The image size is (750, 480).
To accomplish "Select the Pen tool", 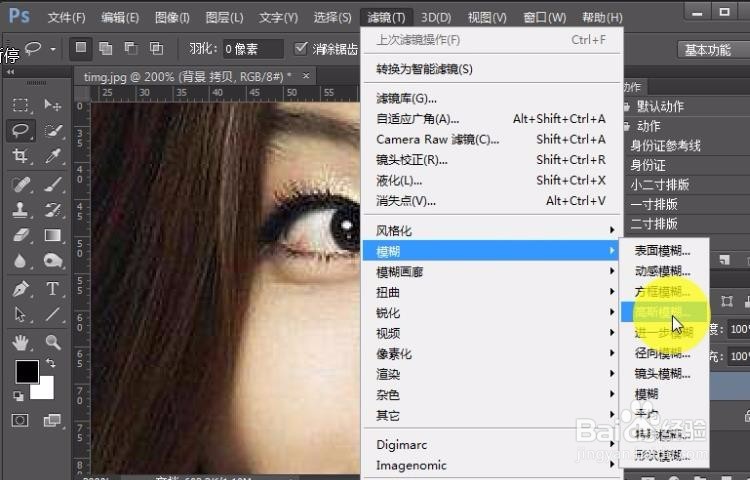I will click(20, 289).
